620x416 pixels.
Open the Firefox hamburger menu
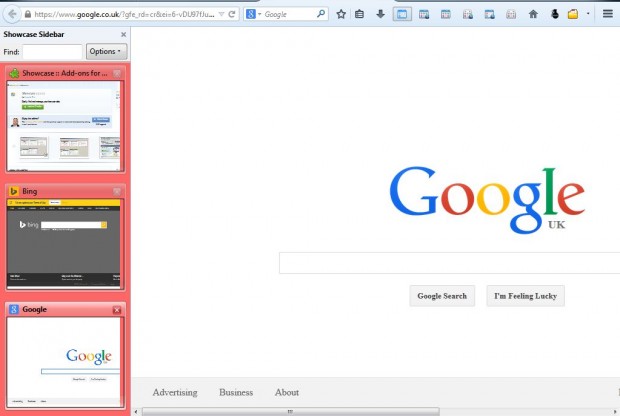point(606,14)
